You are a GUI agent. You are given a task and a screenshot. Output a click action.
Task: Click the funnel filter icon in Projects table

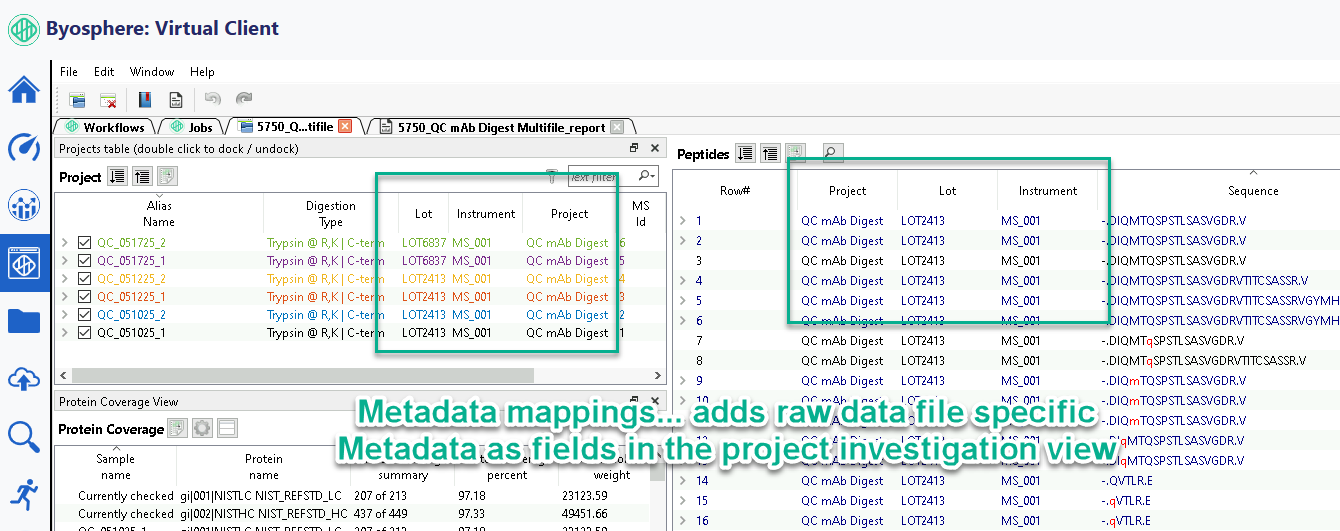[x=551, y=176]
